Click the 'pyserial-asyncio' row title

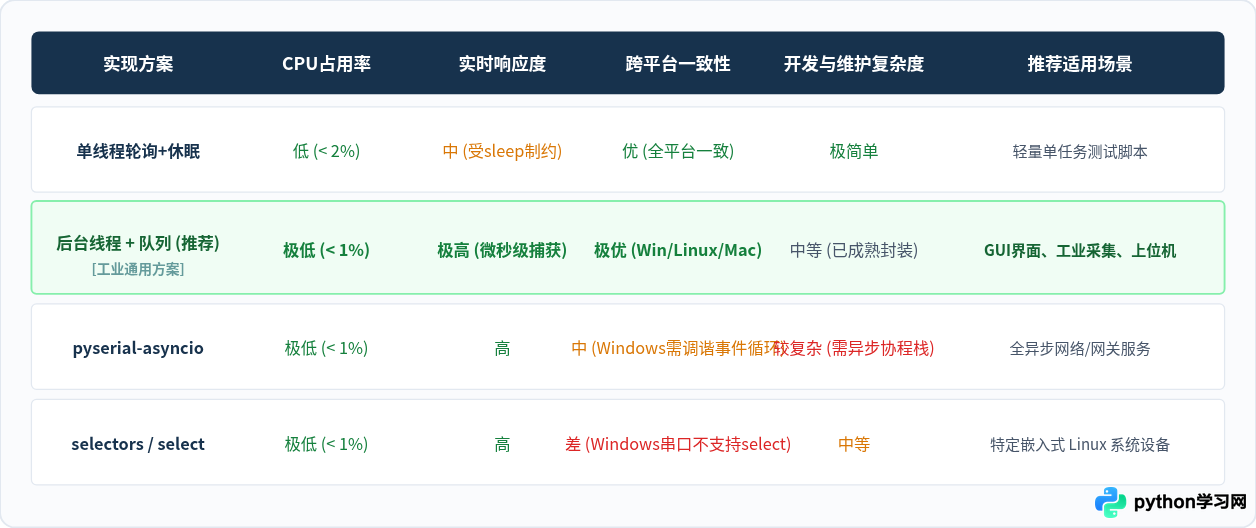138,348
